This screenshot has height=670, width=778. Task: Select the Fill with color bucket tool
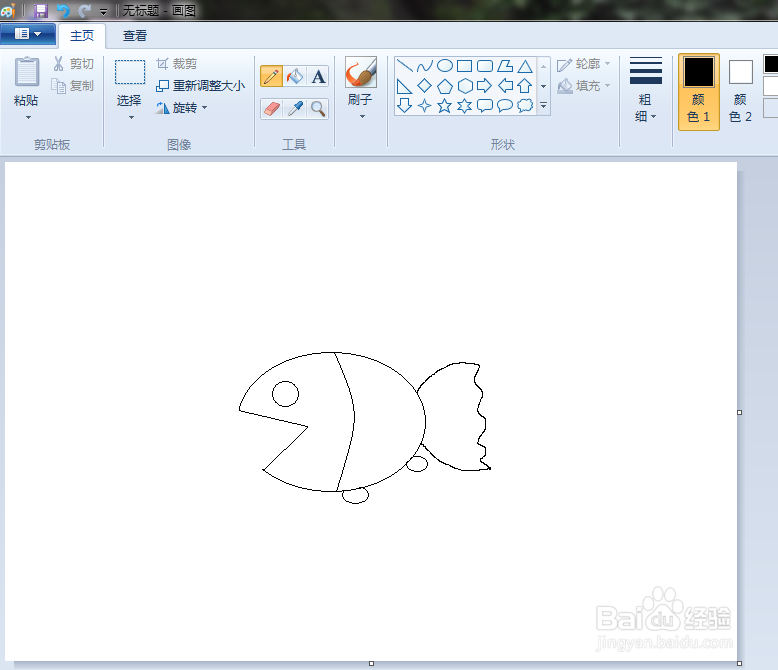[295, 76]
